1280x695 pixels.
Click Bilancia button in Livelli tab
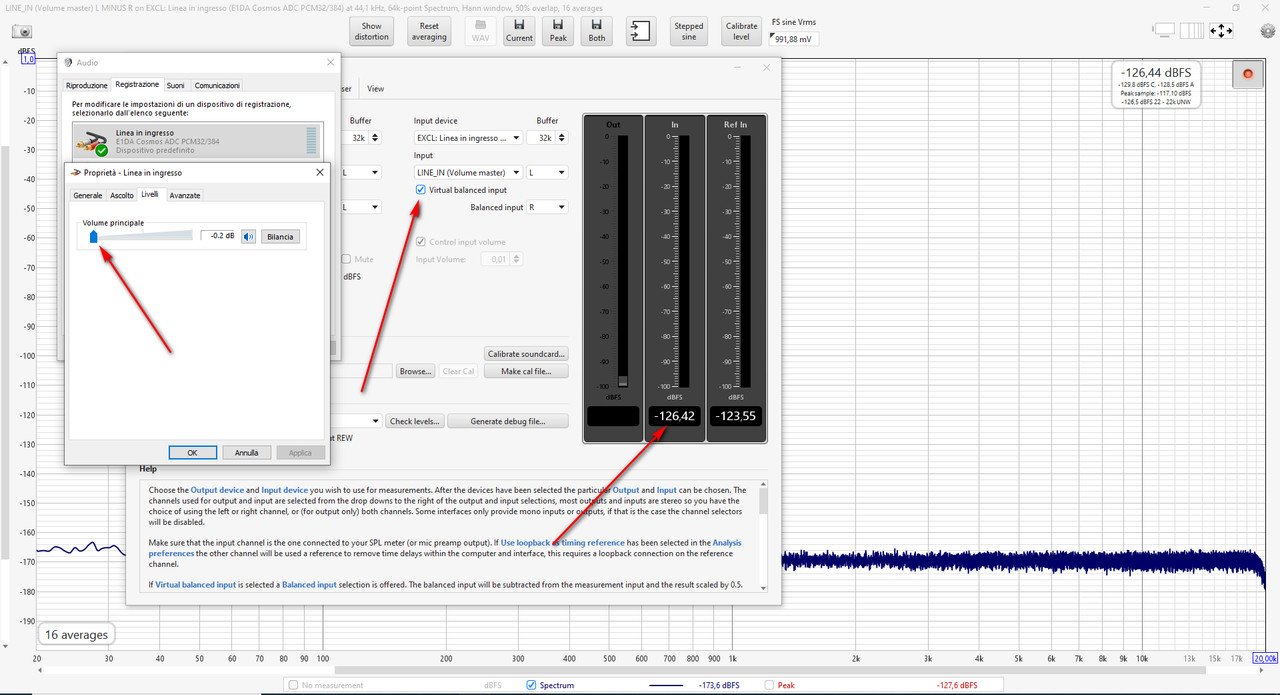pyautogui.click(x=280, y=237)
